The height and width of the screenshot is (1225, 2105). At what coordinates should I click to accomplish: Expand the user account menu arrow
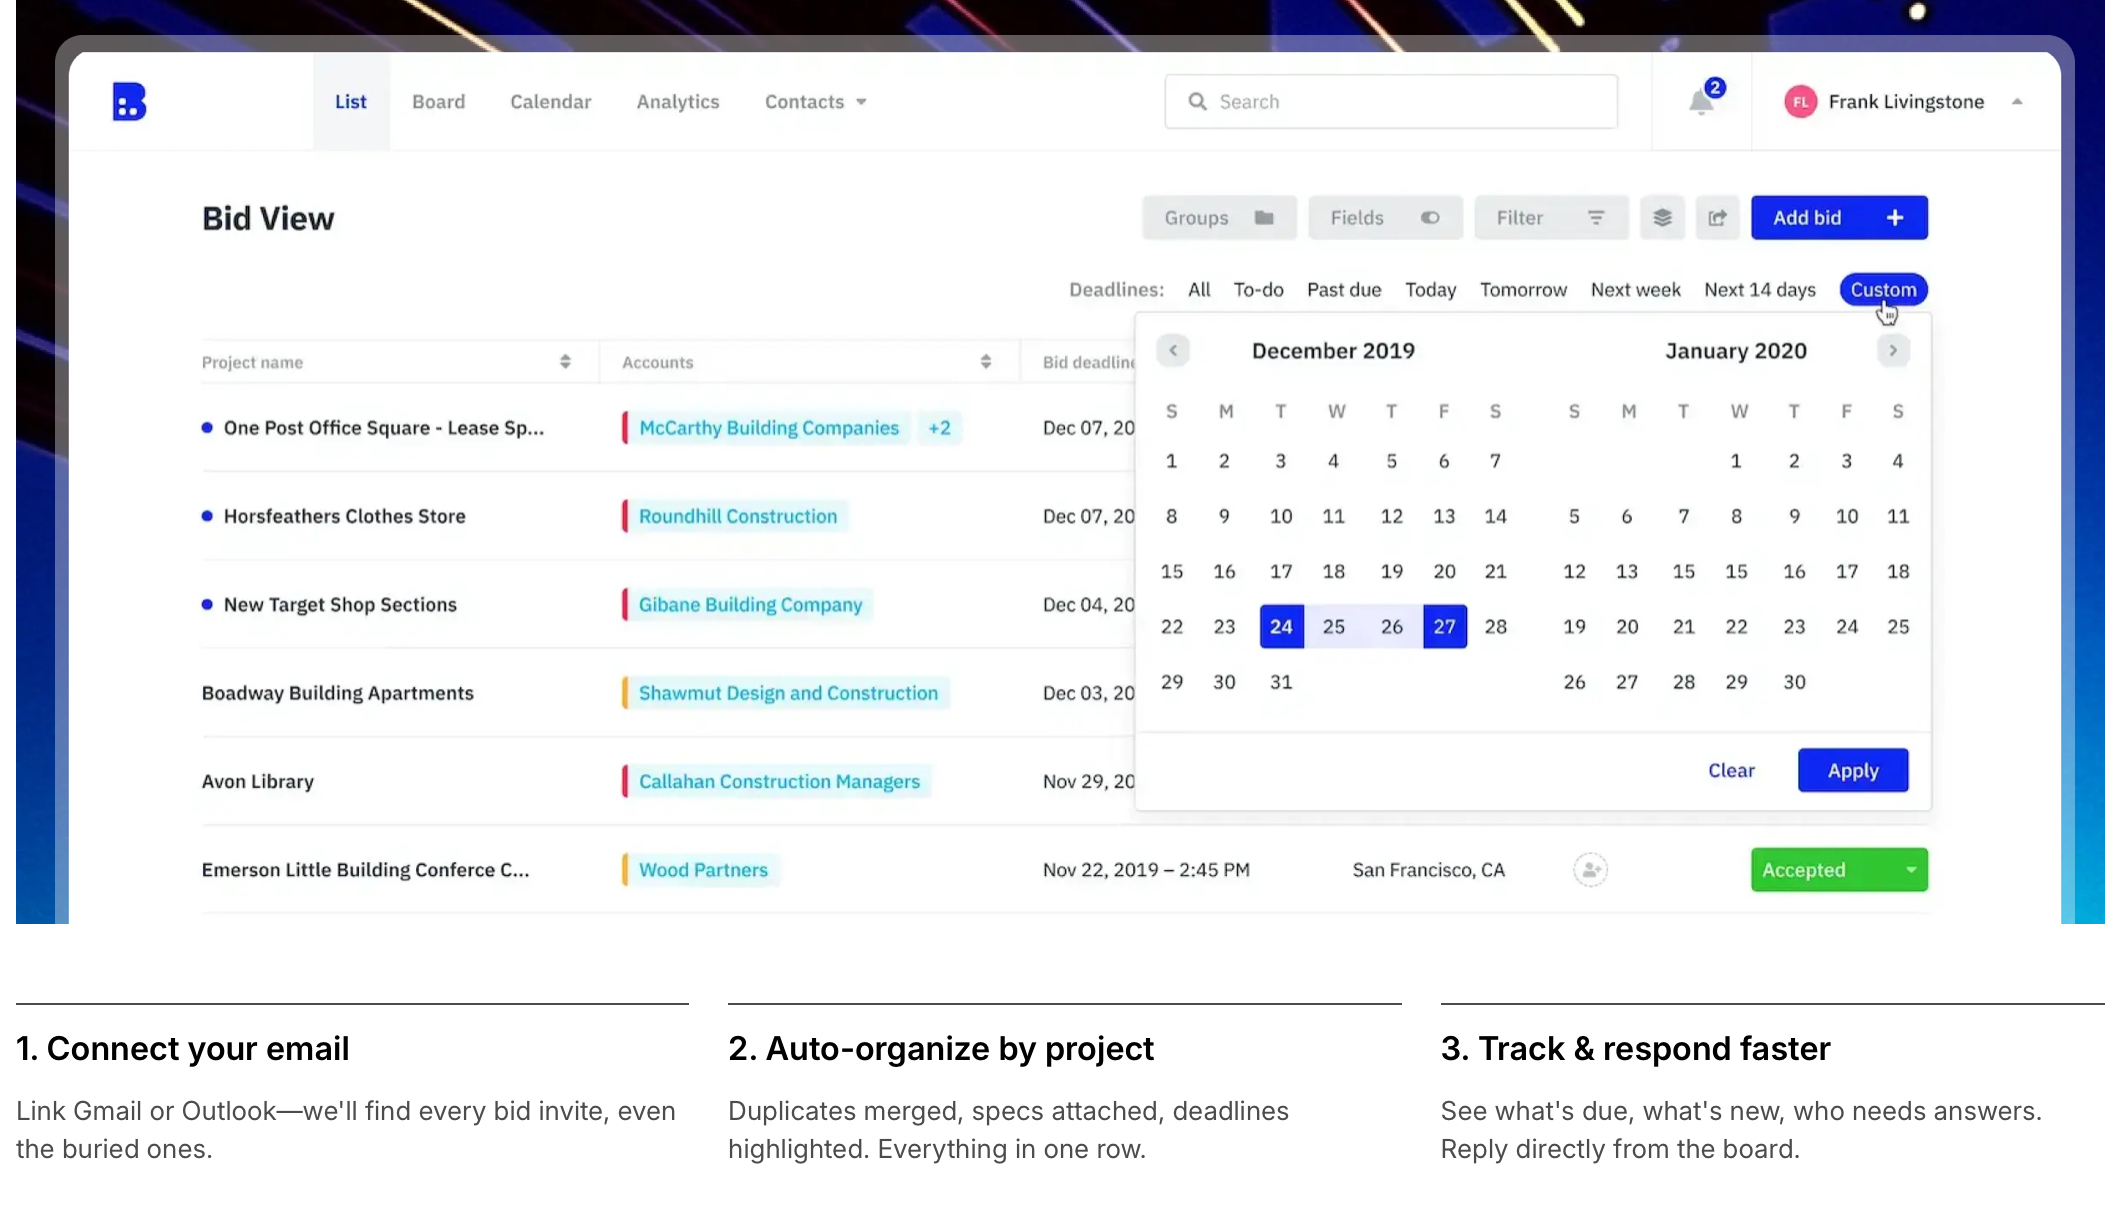coord(2017,102)
